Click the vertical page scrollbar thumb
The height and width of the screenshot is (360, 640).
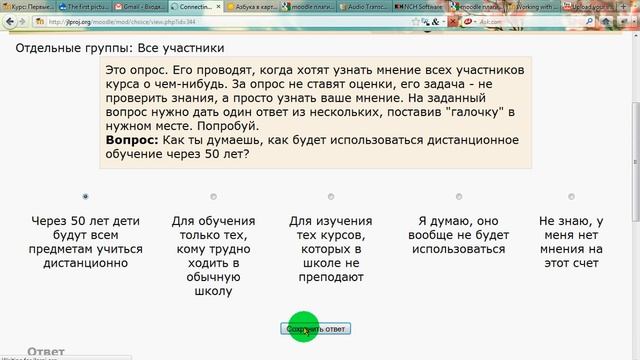point(636,161)
